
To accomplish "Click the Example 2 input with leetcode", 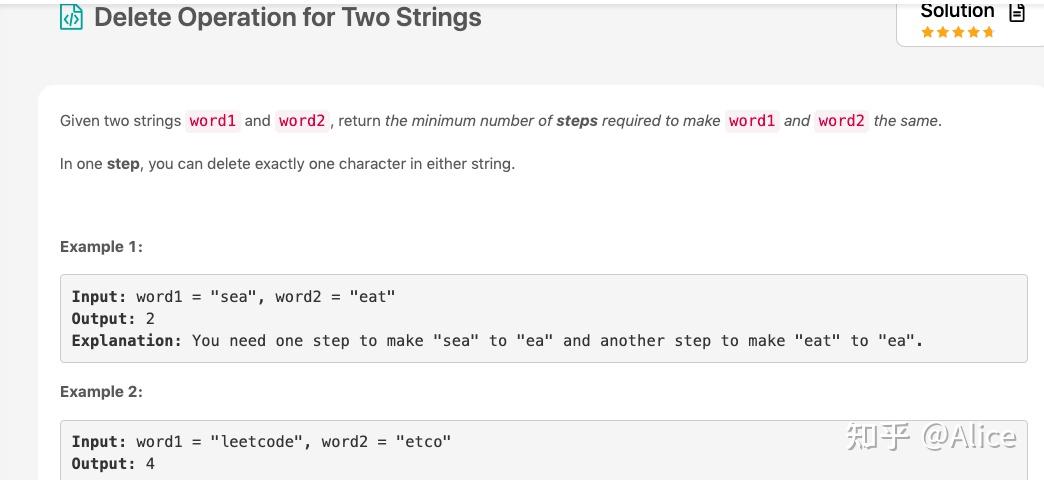I will (x=261, y=441).
